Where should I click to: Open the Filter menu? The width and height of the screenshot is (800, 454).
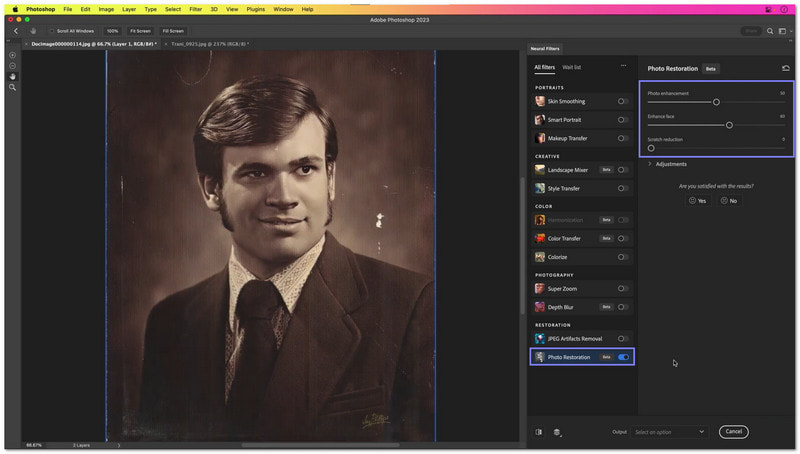[x=195, y=9]
